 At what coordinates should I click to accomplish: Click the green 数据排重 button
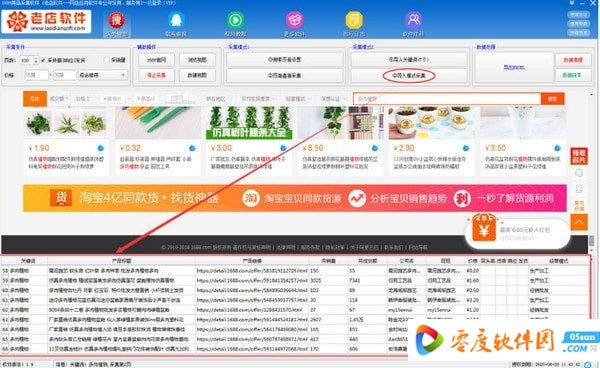pos(573,75)
